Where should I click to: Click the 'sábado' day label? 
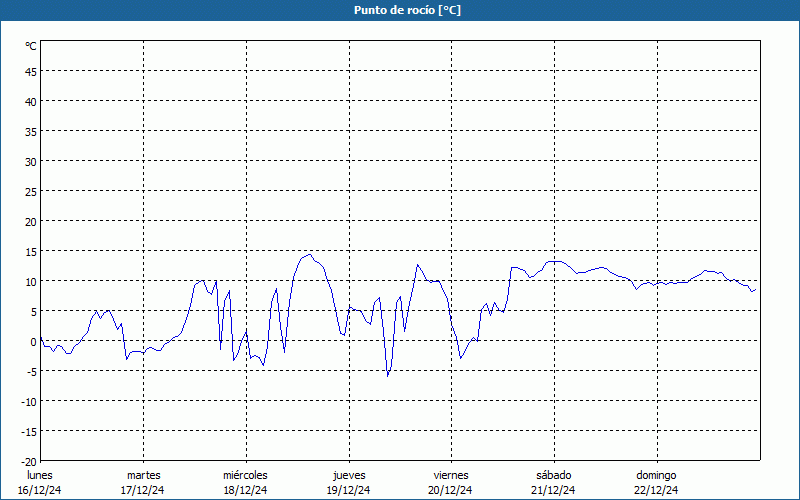[554, 475]
